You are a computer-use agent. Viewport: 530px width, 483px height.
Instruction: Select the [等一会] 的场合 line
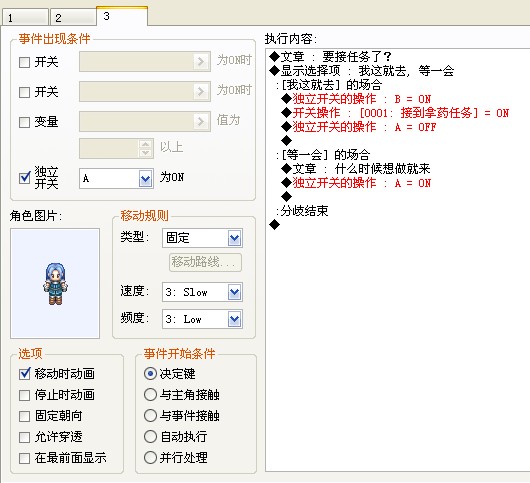pyautogui.click(x=323, y=155)
